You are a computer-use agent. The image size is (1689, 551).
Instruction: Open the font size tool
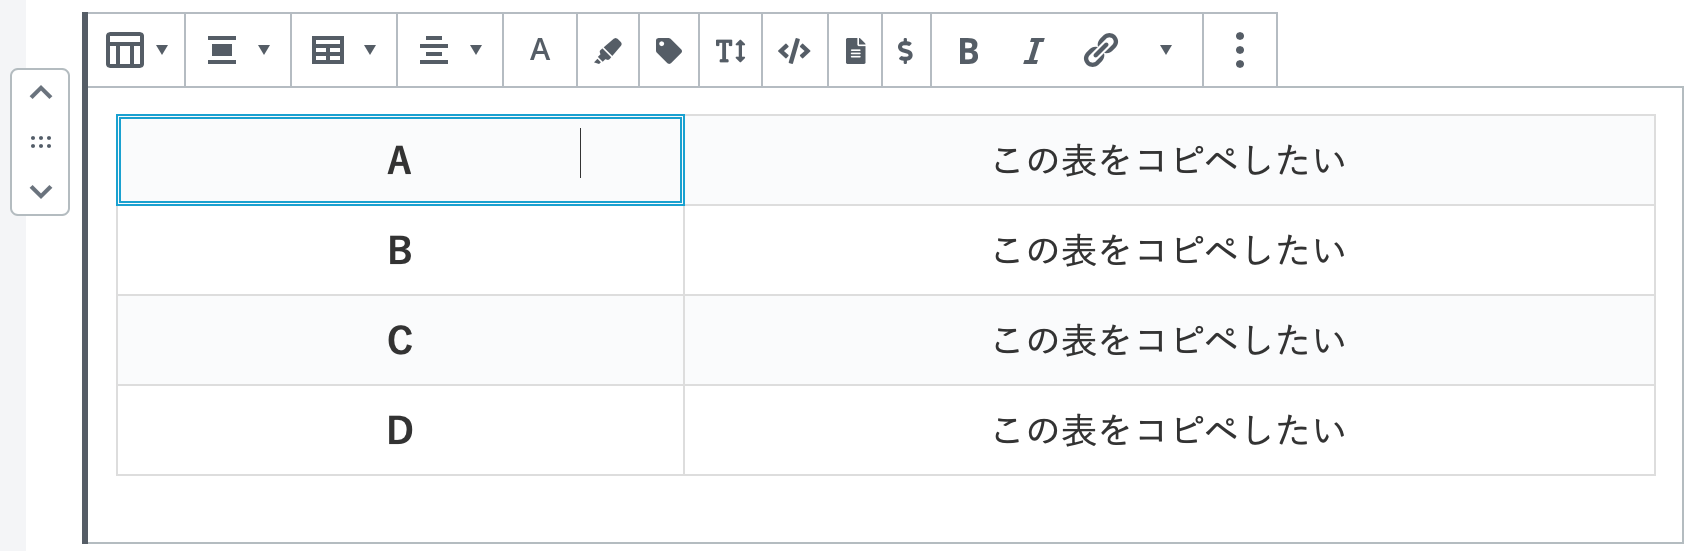(x=731, y=50)
